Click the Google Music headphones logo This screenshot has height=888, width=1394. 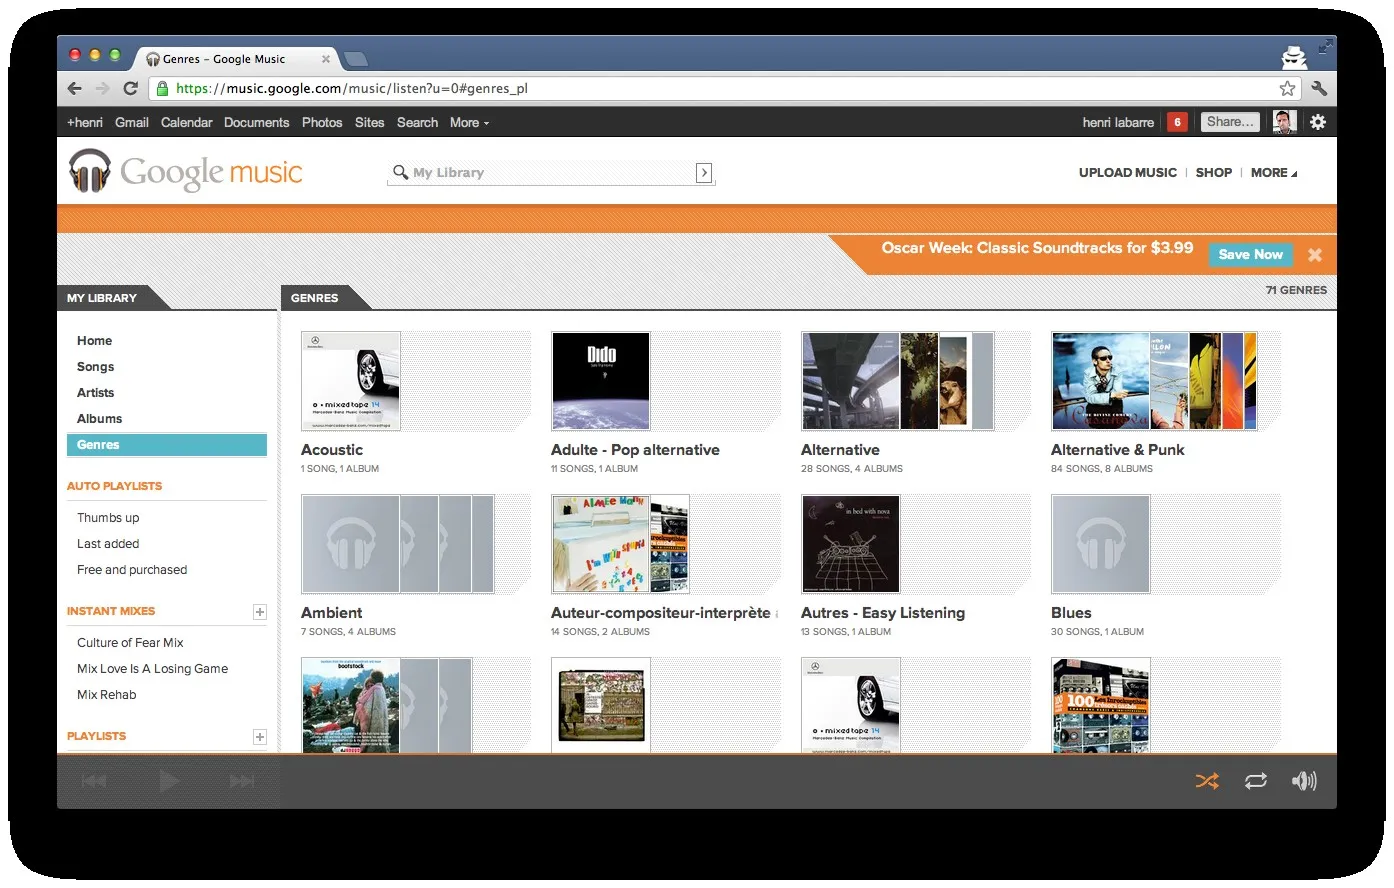coord(89,171)
